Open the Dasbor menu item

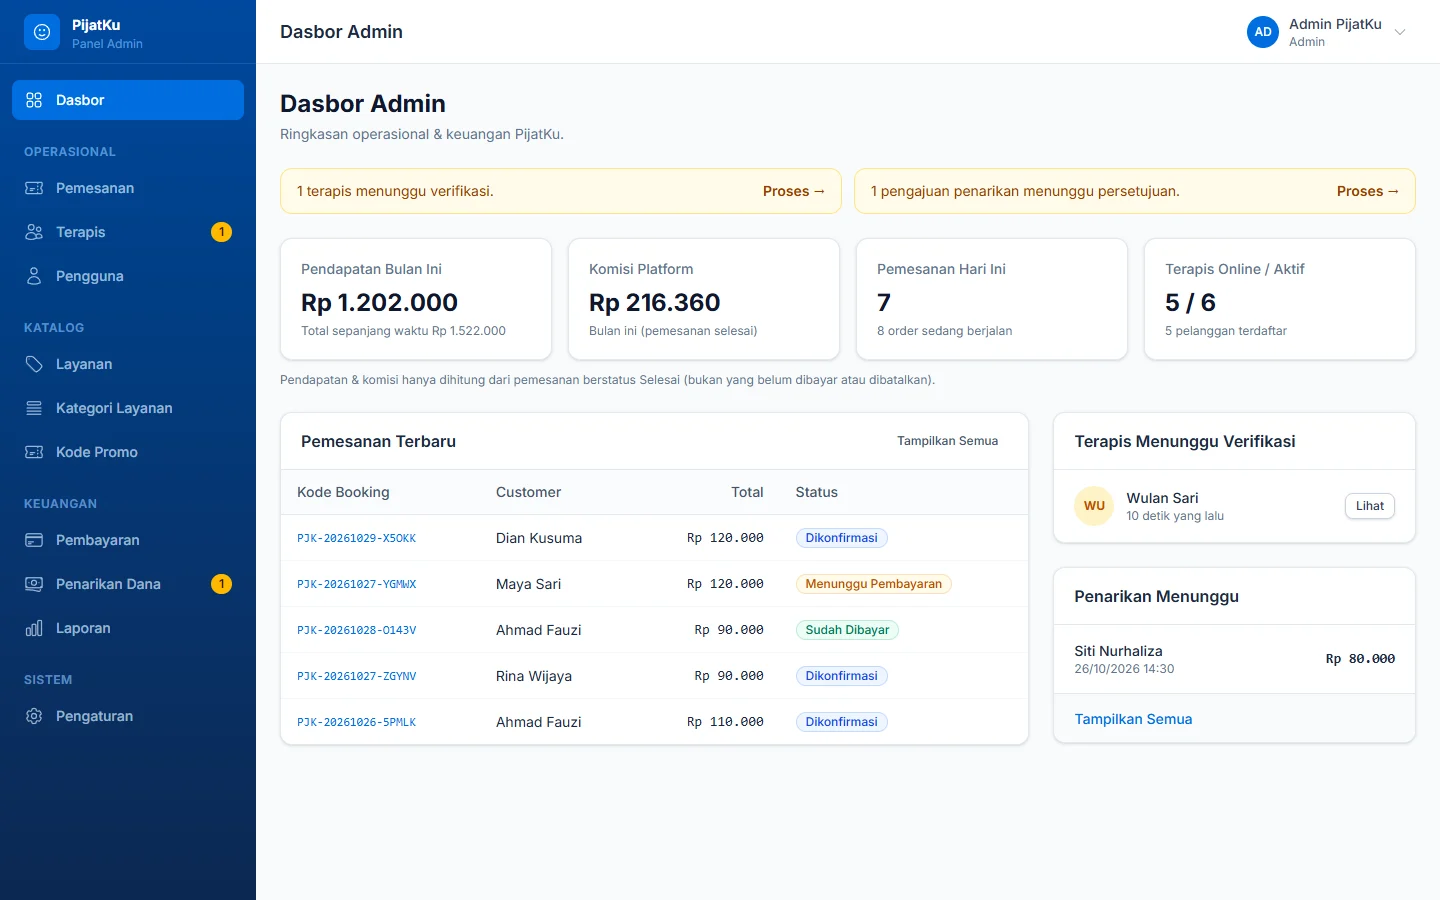128,100
